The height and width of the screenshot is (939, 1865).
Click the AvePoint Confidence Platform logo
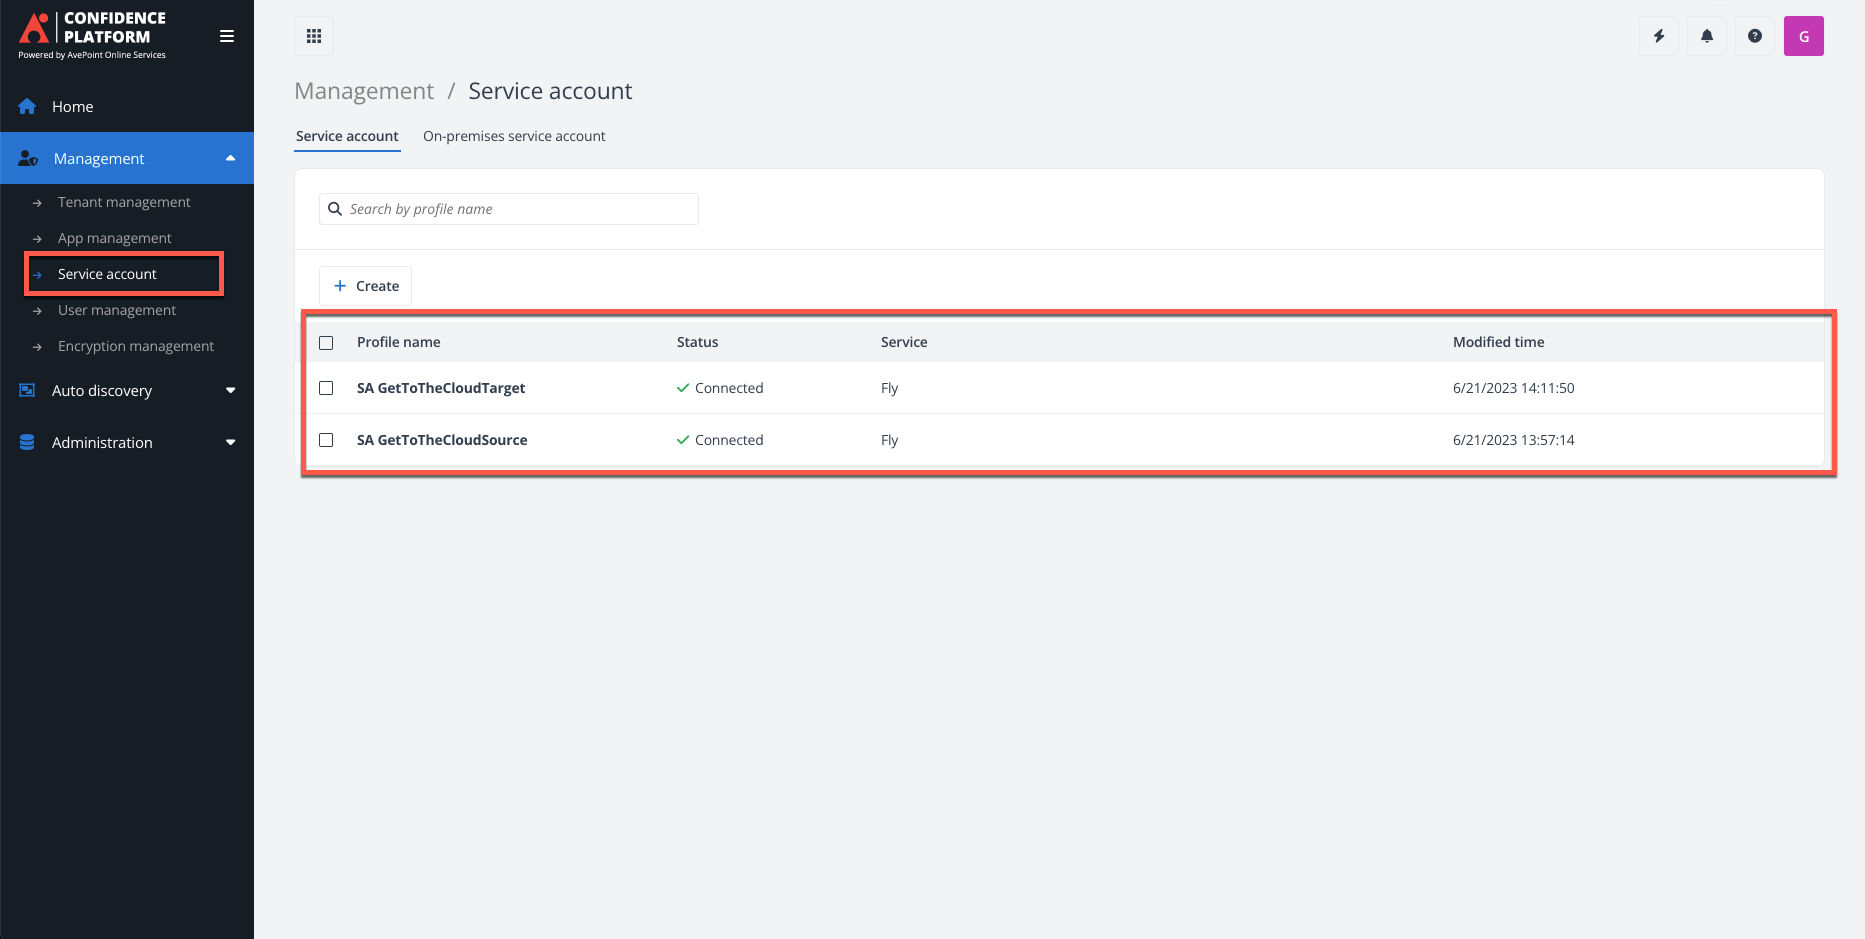click(90, 32)
